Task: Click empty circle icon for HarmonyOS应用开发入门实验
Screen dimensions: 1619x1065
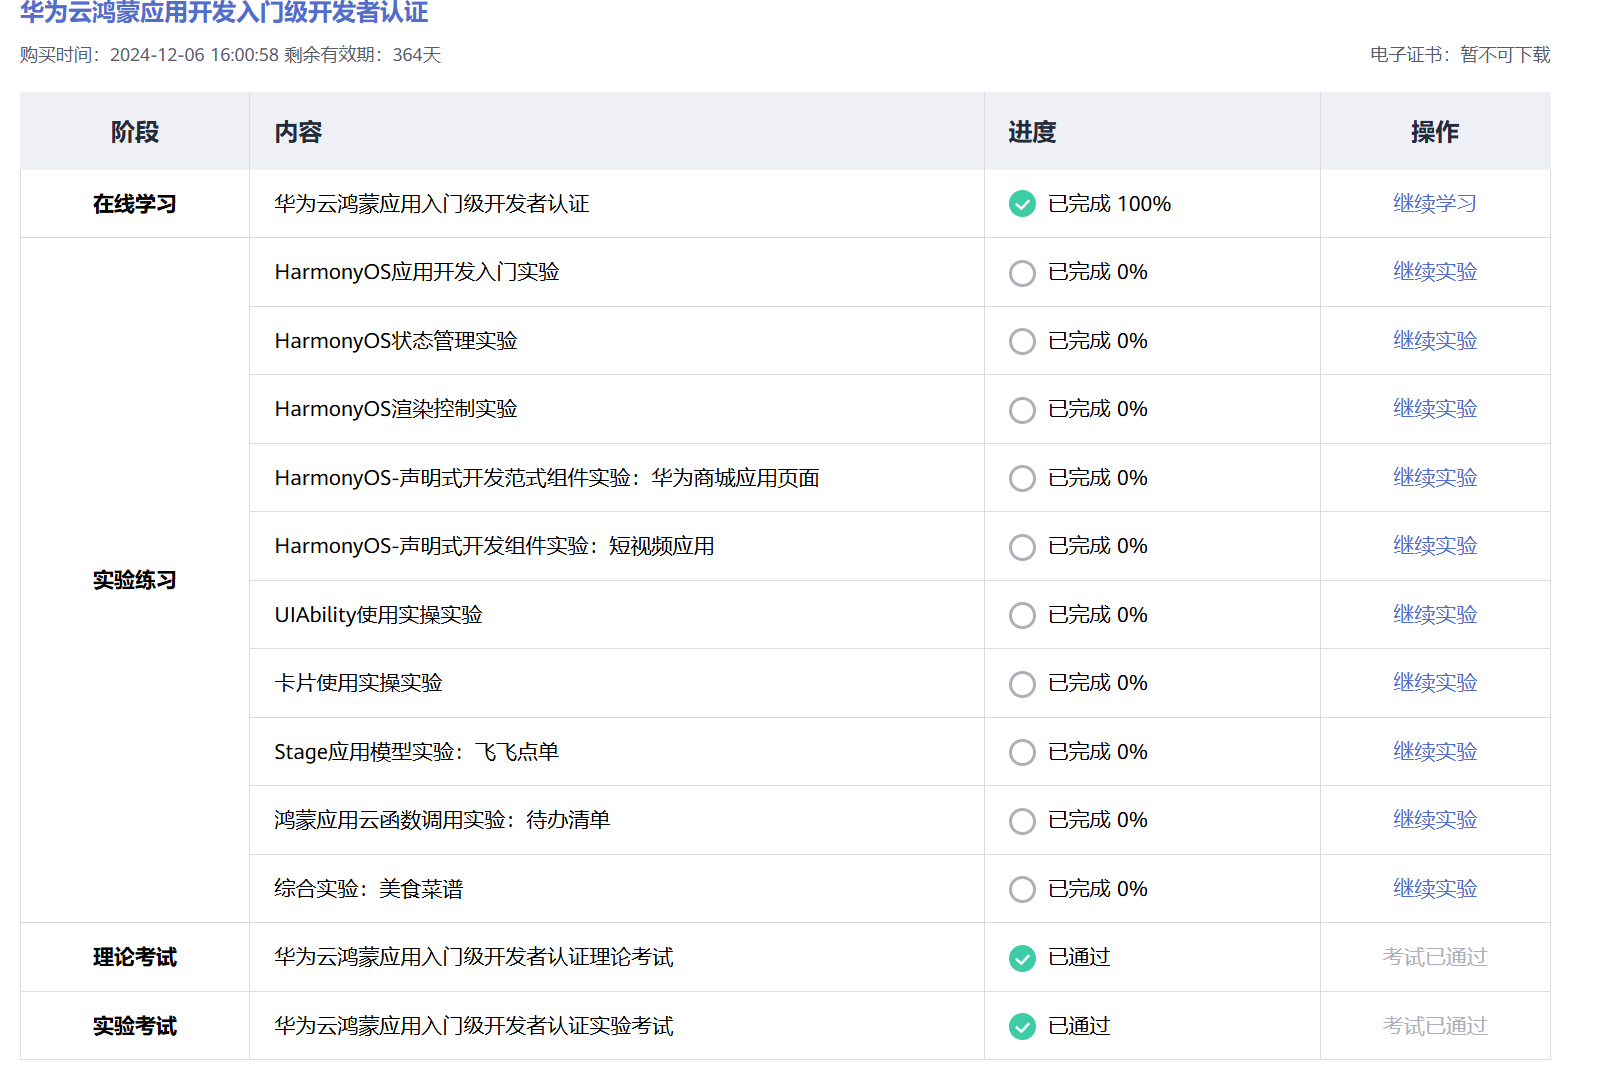Action: point(1022,273)
